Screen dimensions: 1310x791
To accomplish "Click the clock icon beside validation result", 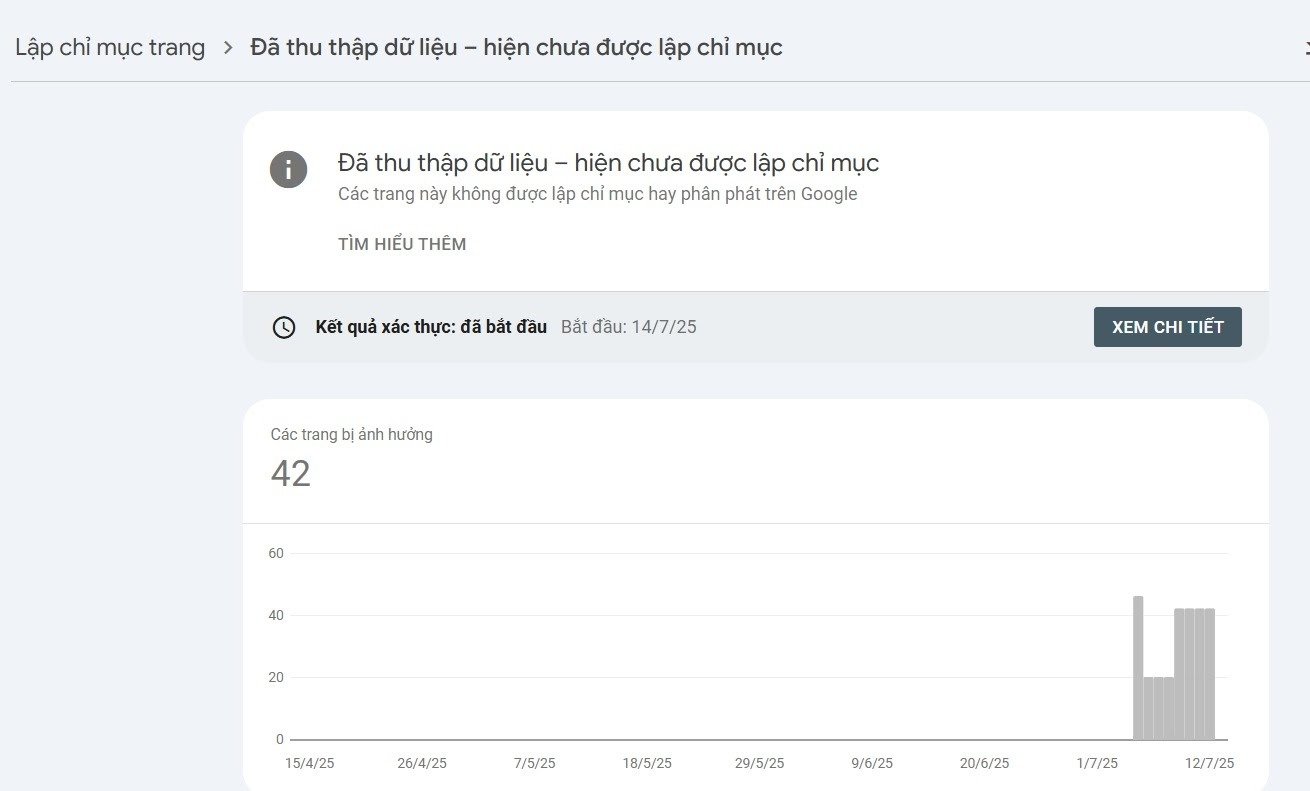I will click(284, 327).
